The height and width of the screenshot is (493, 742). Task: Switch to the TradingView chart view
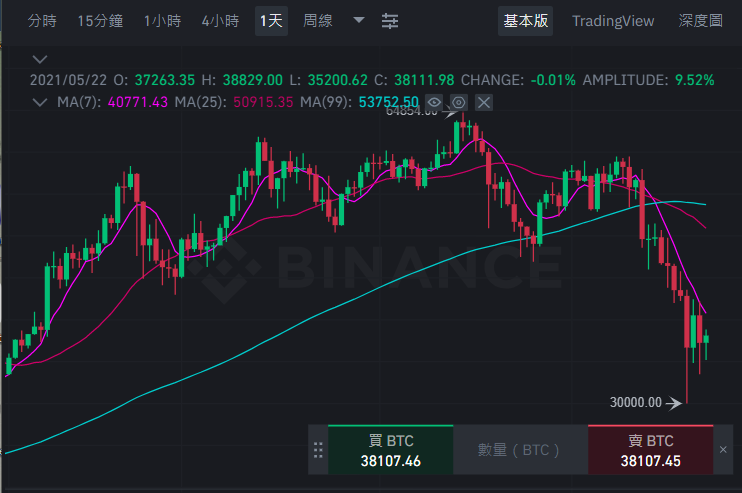pos(613,21)
